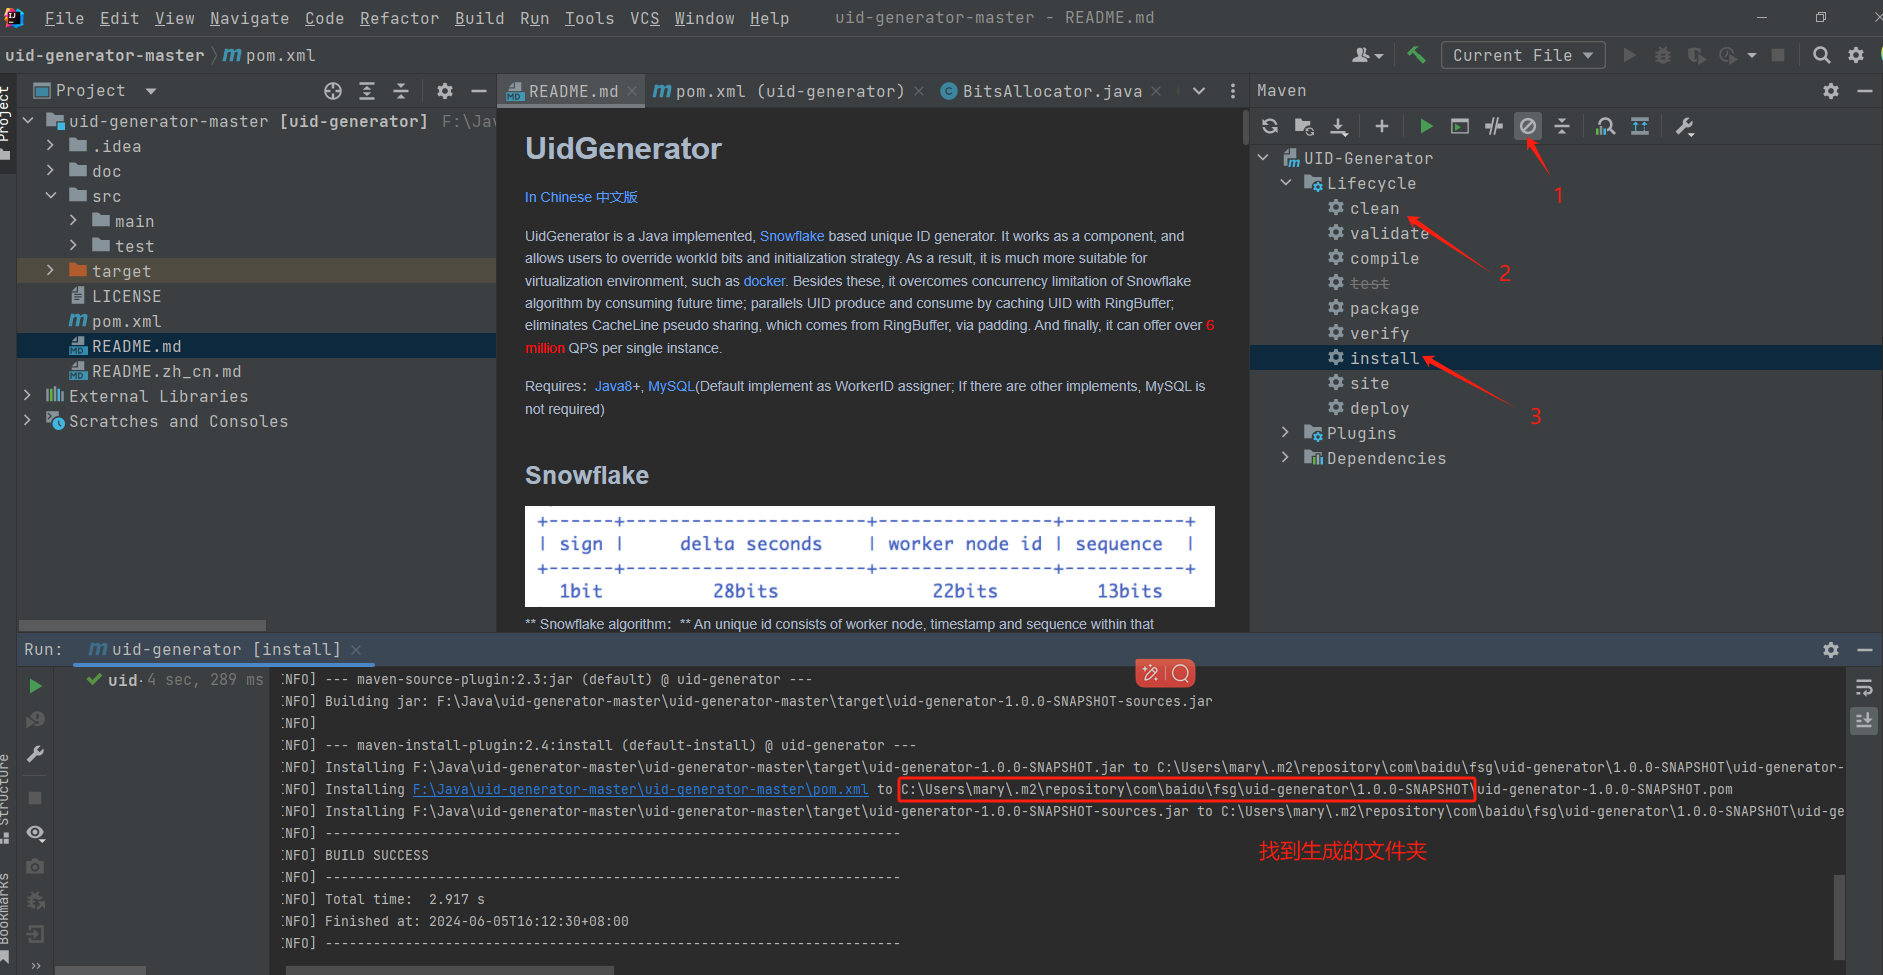Viewport: 1883px width, 975px height.
Task: Open search everywhere with magnifier icon
Action: tap(1822, 55)
